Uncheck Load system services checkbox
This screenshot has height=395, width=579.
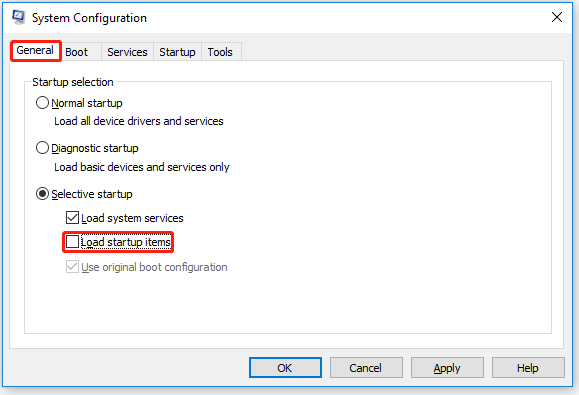72,218
